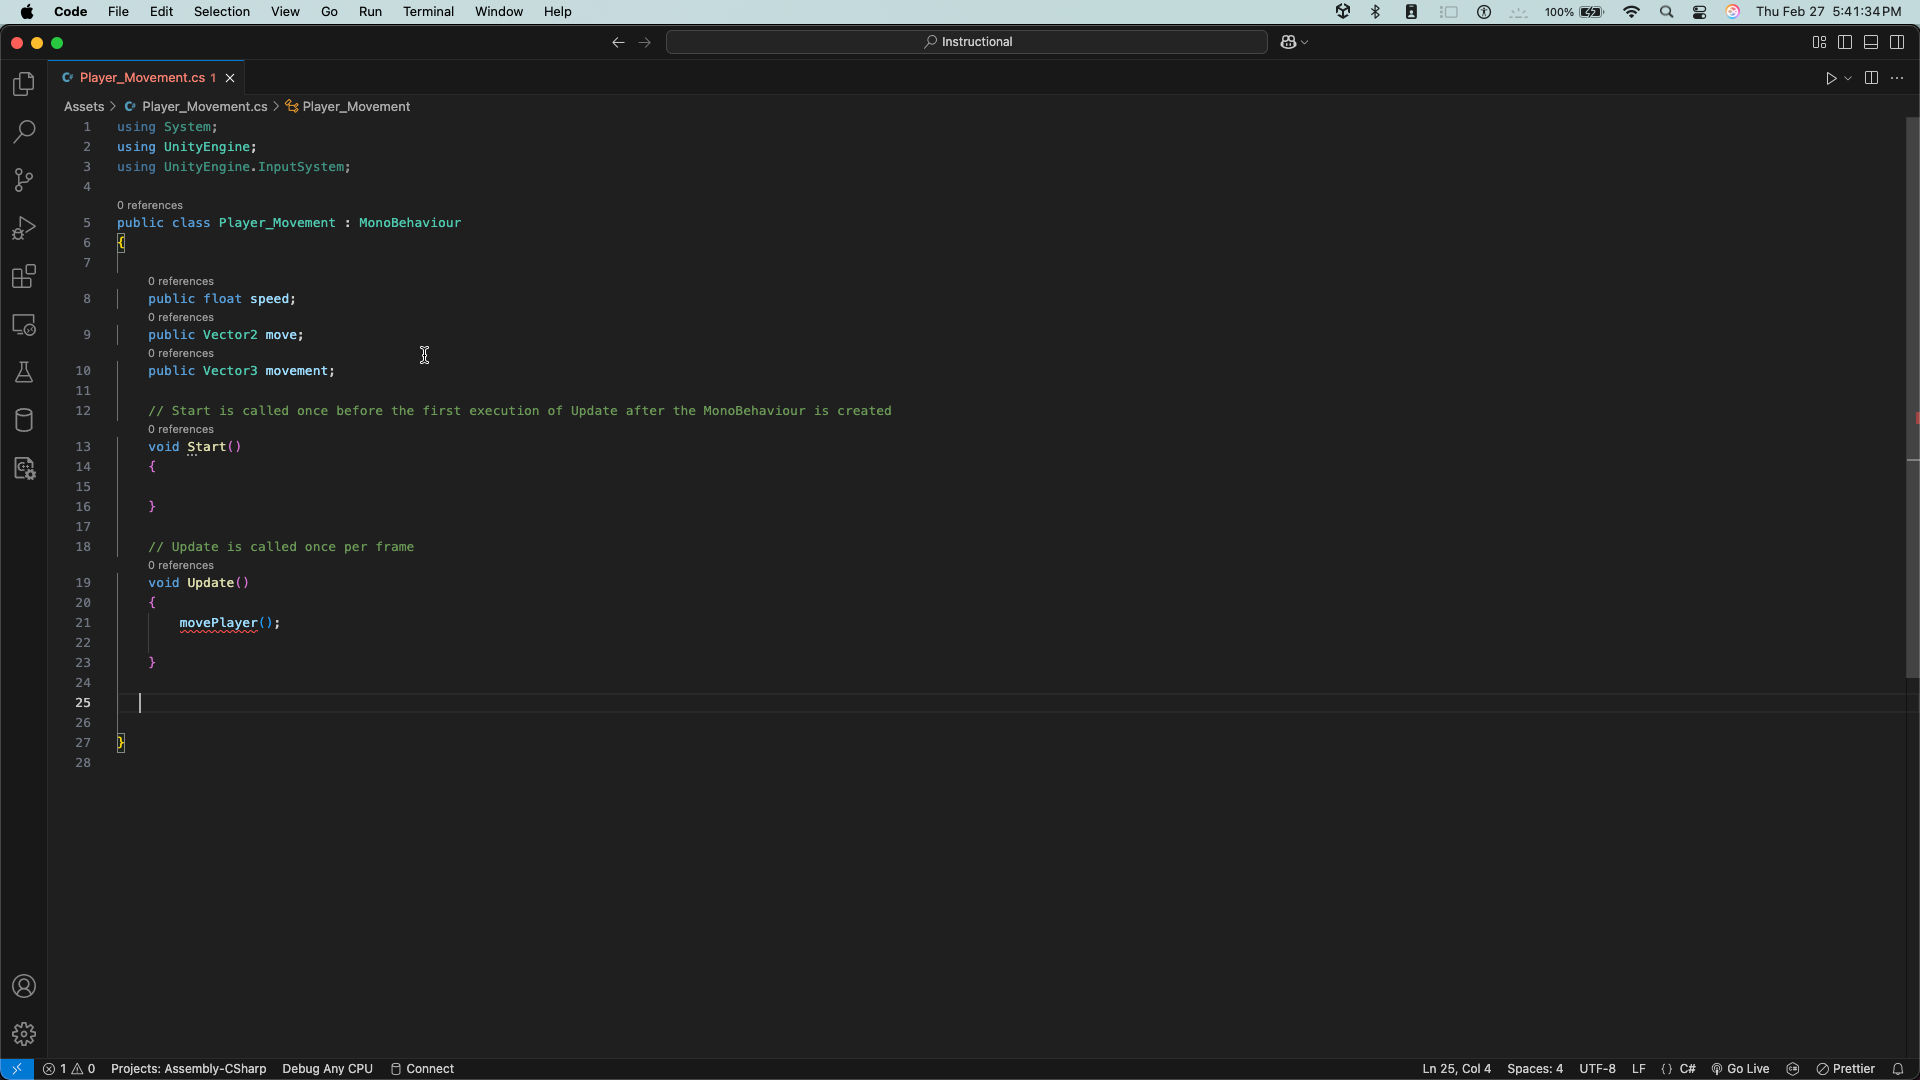Open the Explorer view in the activity bar
The height and width of the screenshot is (1080, 1920).
(24, 84)
